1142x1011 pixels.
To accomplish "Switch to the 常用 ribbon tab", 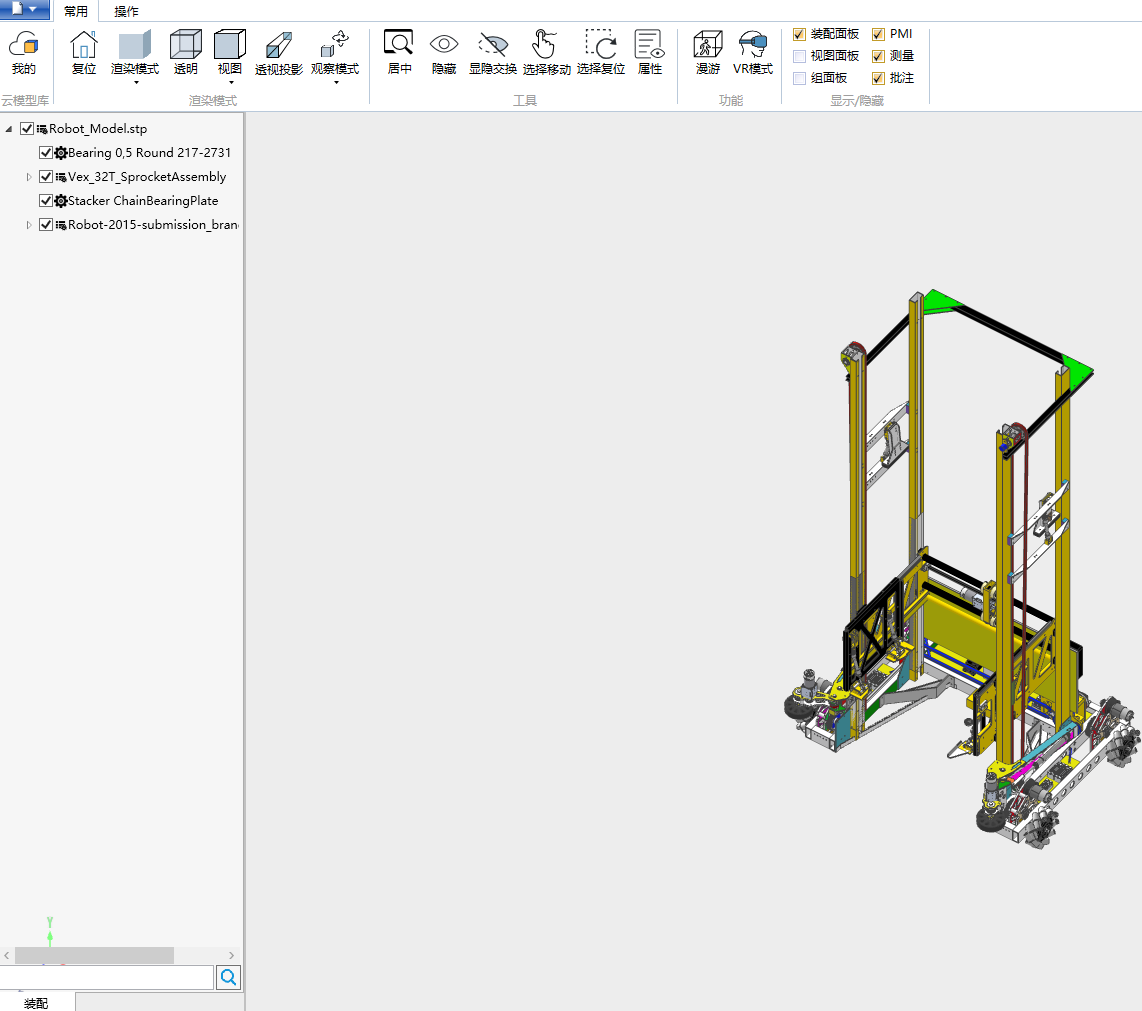I will pyautogui.click(x=76, y=11).
